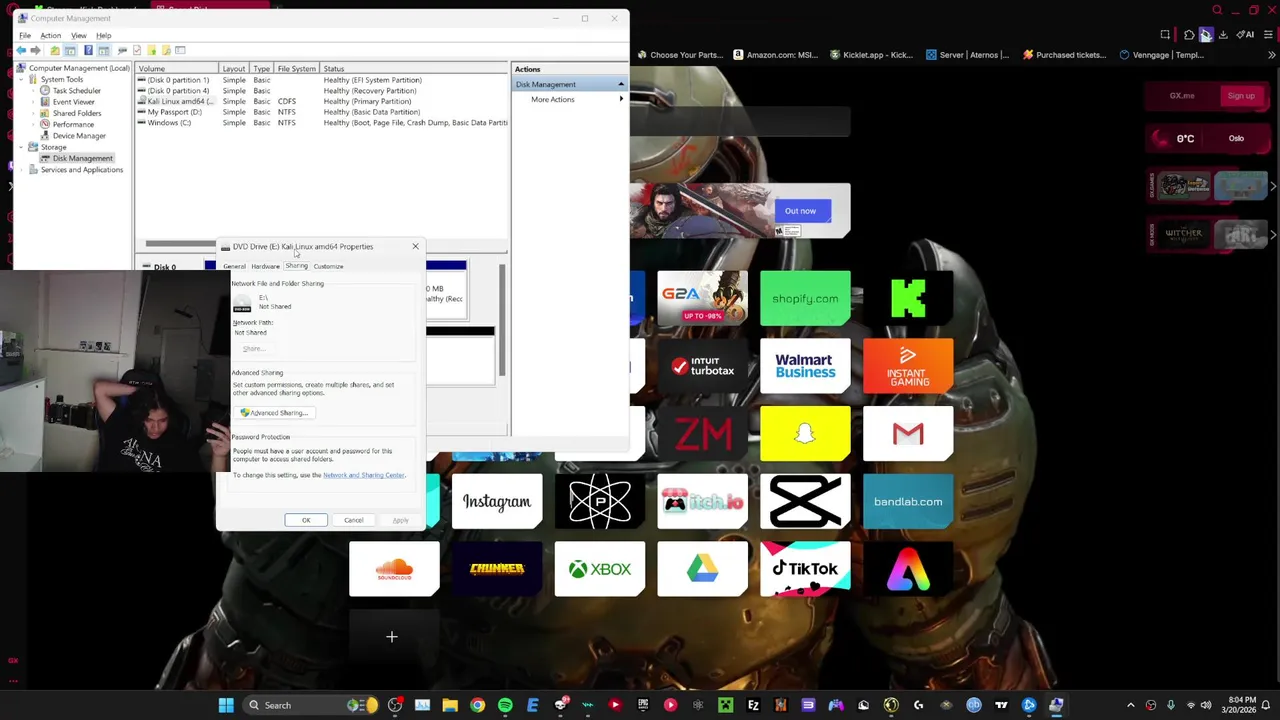Open the Instagram speed dial tile

coord(497,502)
